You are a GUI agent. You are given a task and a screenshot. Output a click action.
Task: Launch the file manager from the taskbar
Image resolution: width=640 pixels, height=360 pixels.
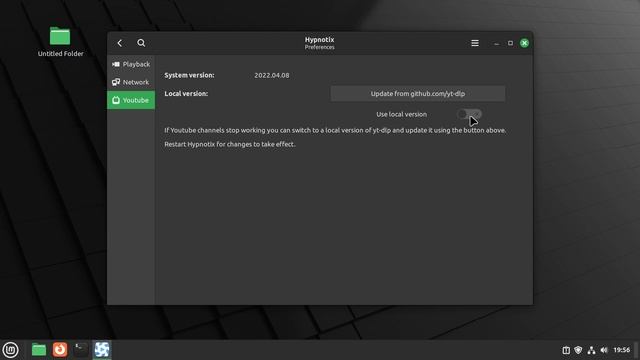pyautogui.click(x=39, y=350)
